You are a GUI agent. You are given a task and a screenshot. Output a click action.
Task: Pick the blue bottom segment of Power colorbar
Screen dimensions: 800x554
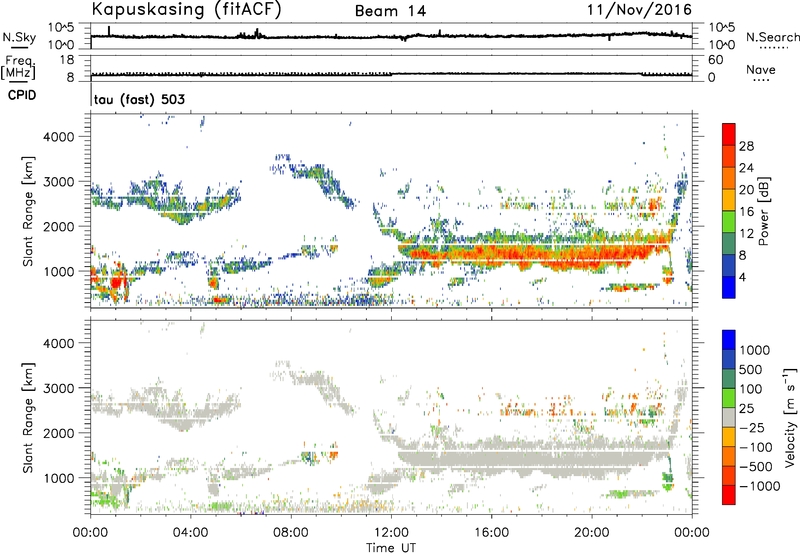point(729,287)
